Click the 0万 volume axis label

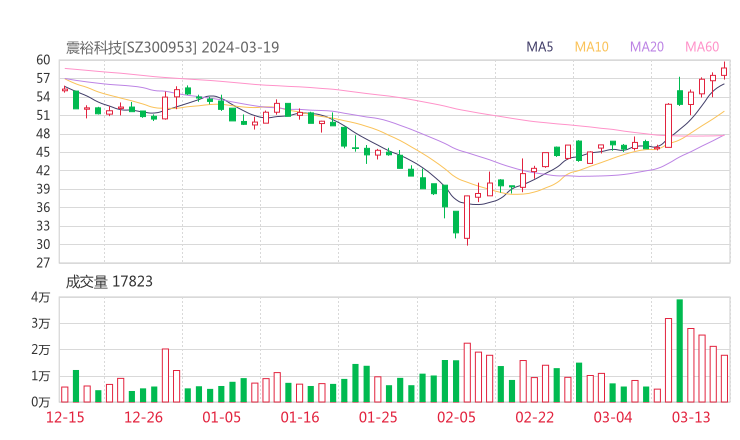41,402
